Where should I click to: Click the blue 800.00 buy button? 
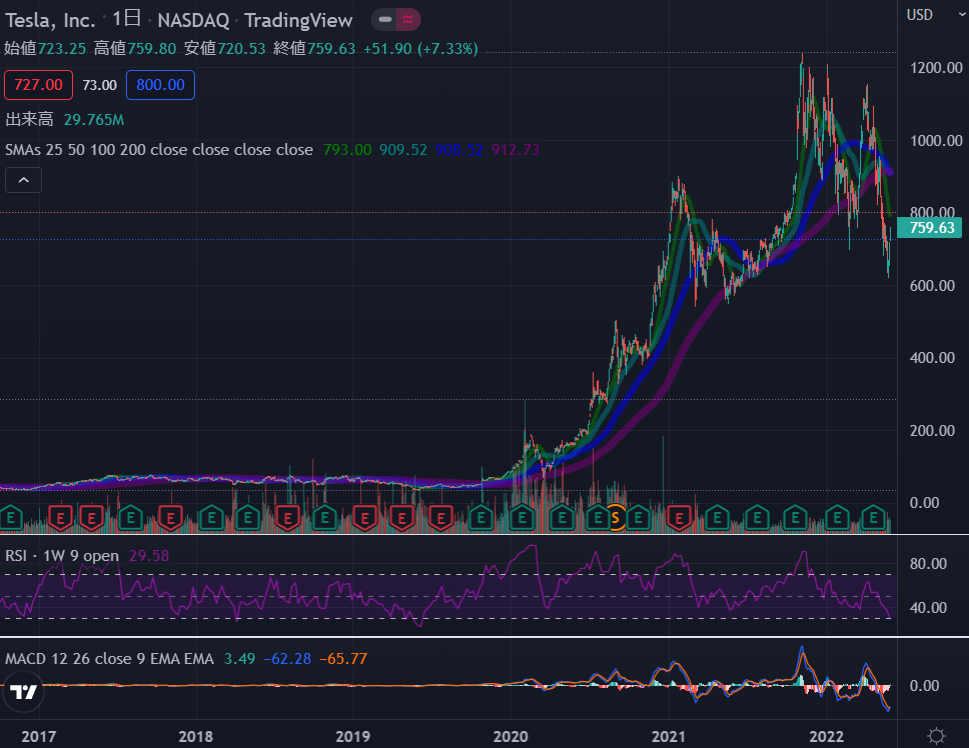tap(160, 85)
